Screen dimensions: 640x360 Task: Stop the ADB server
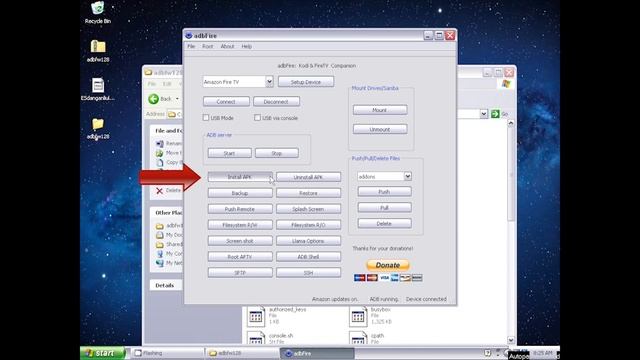277,153
